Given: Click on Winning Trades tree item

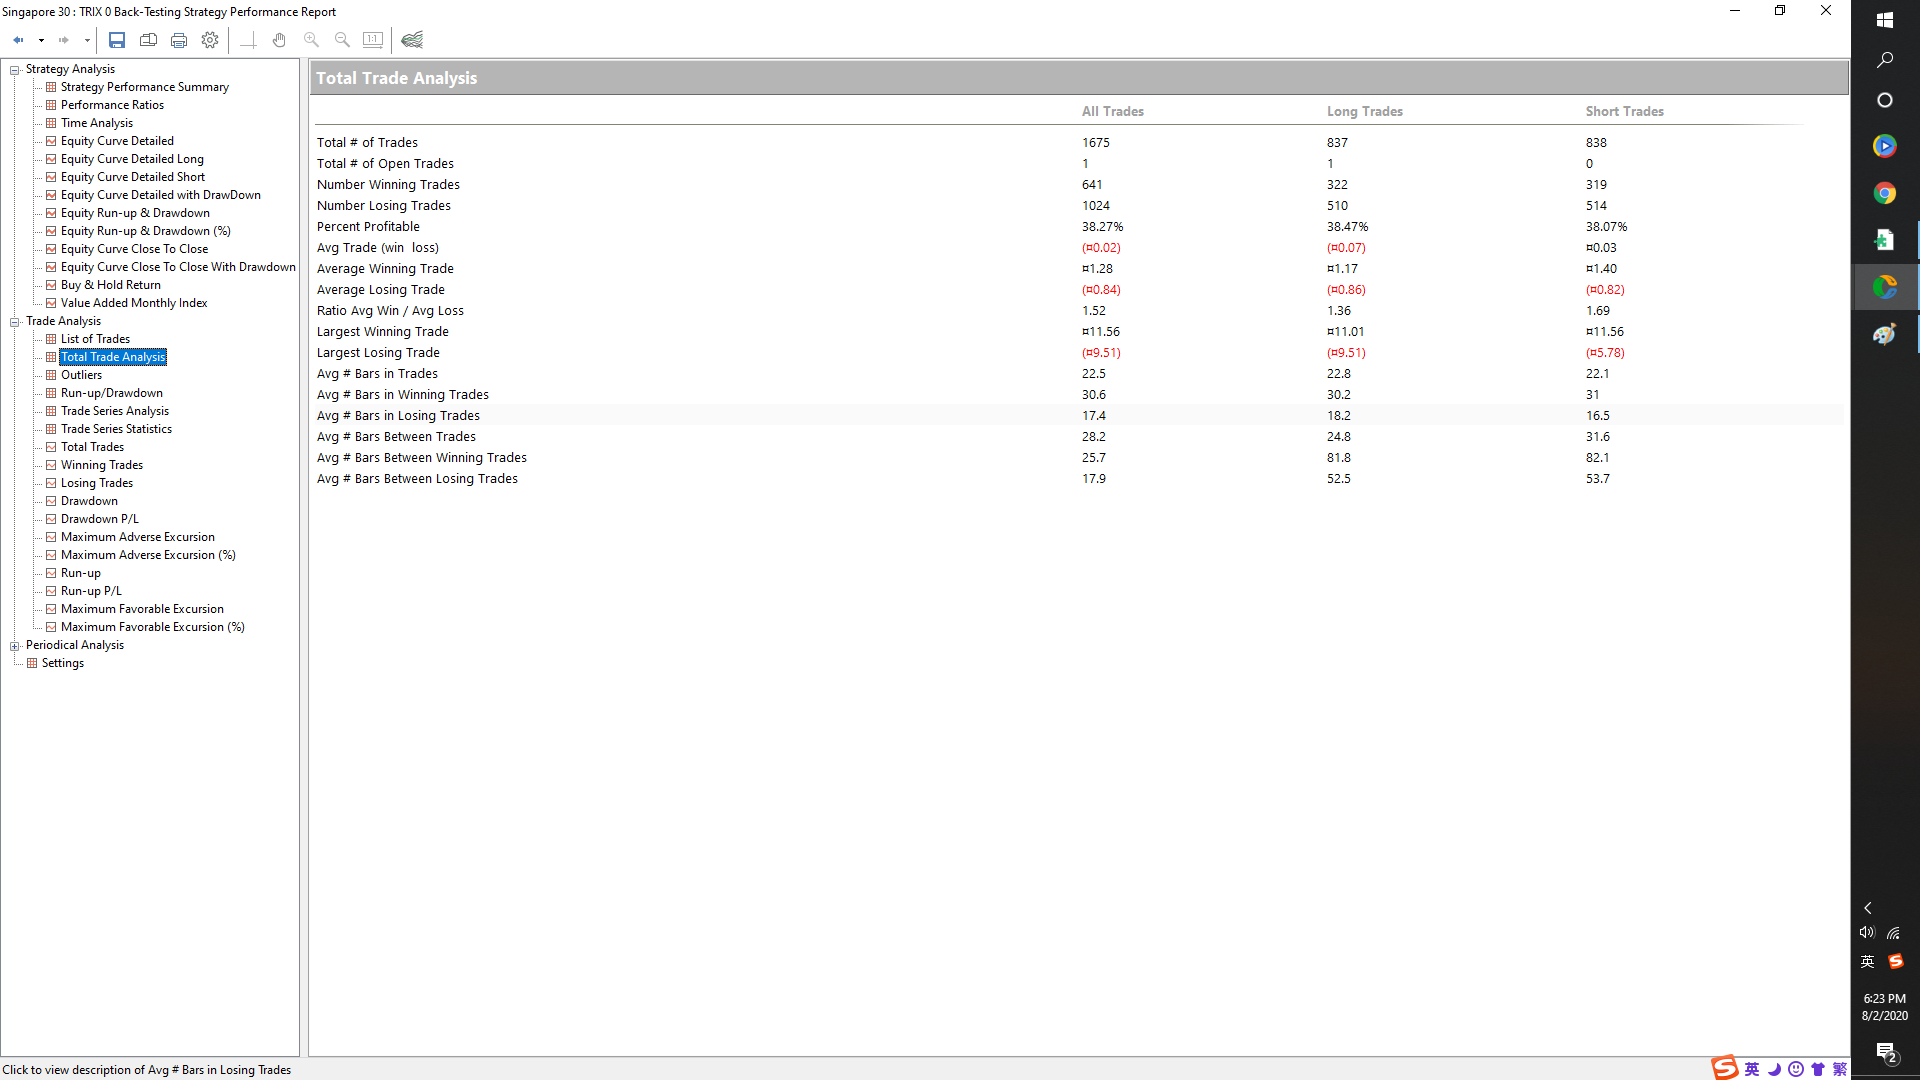Looking at the screenshot, I should pos(102,464).
